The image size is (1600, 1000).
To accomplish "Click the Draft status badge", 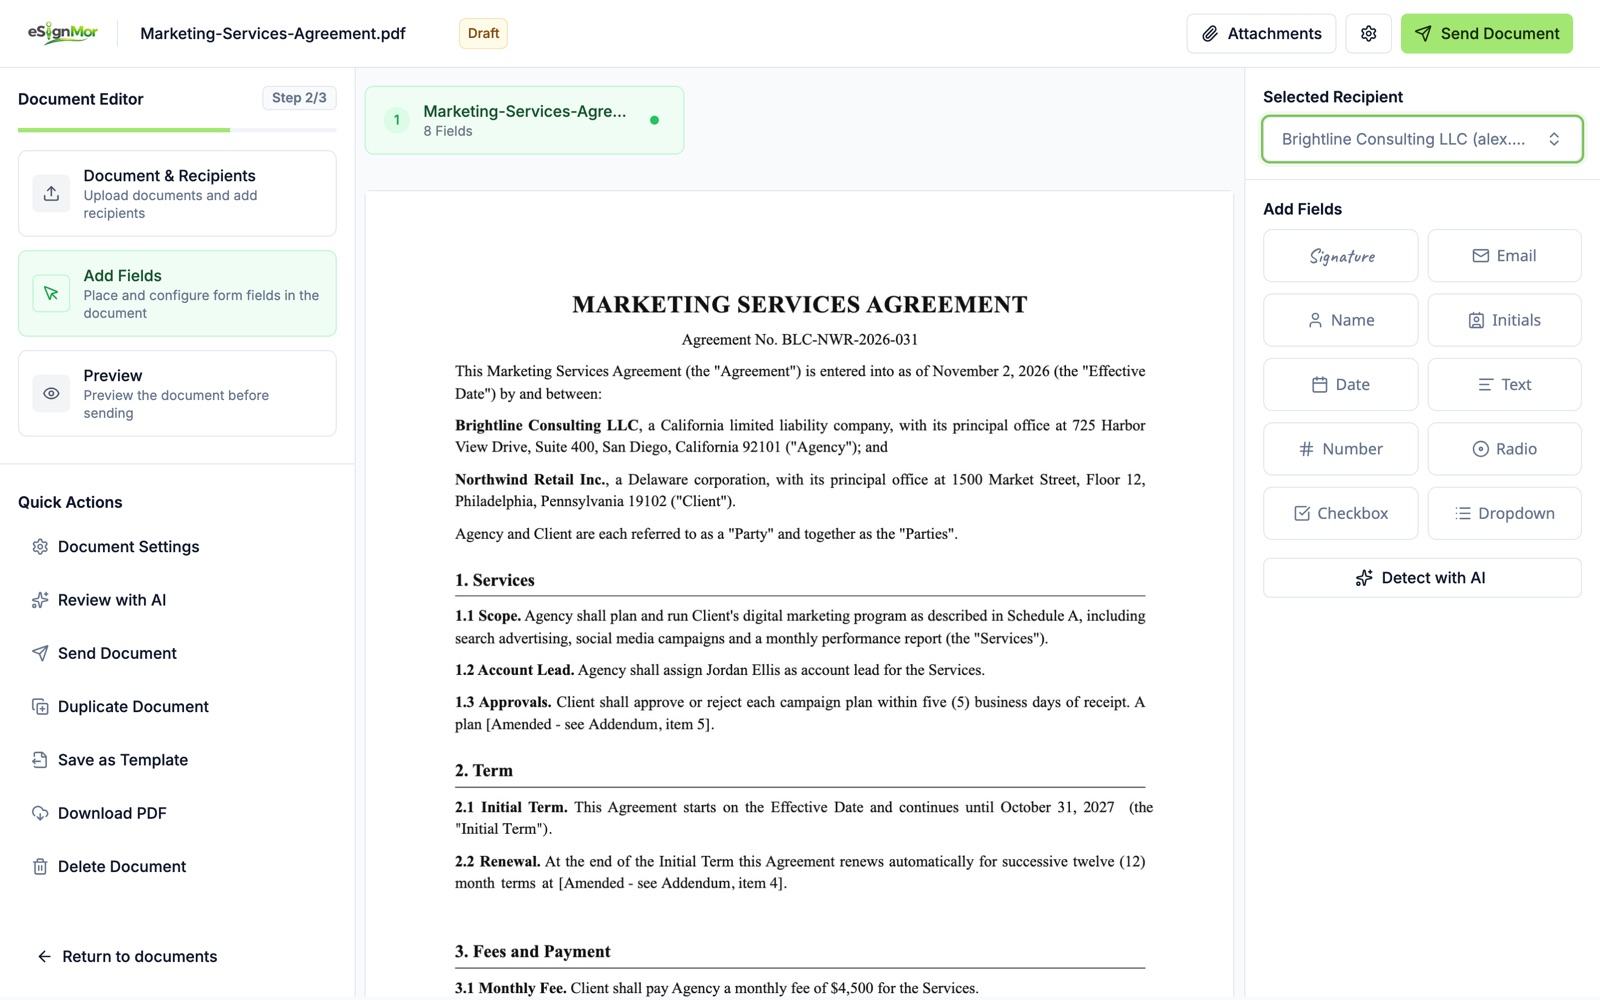I will tap(483, 33).
